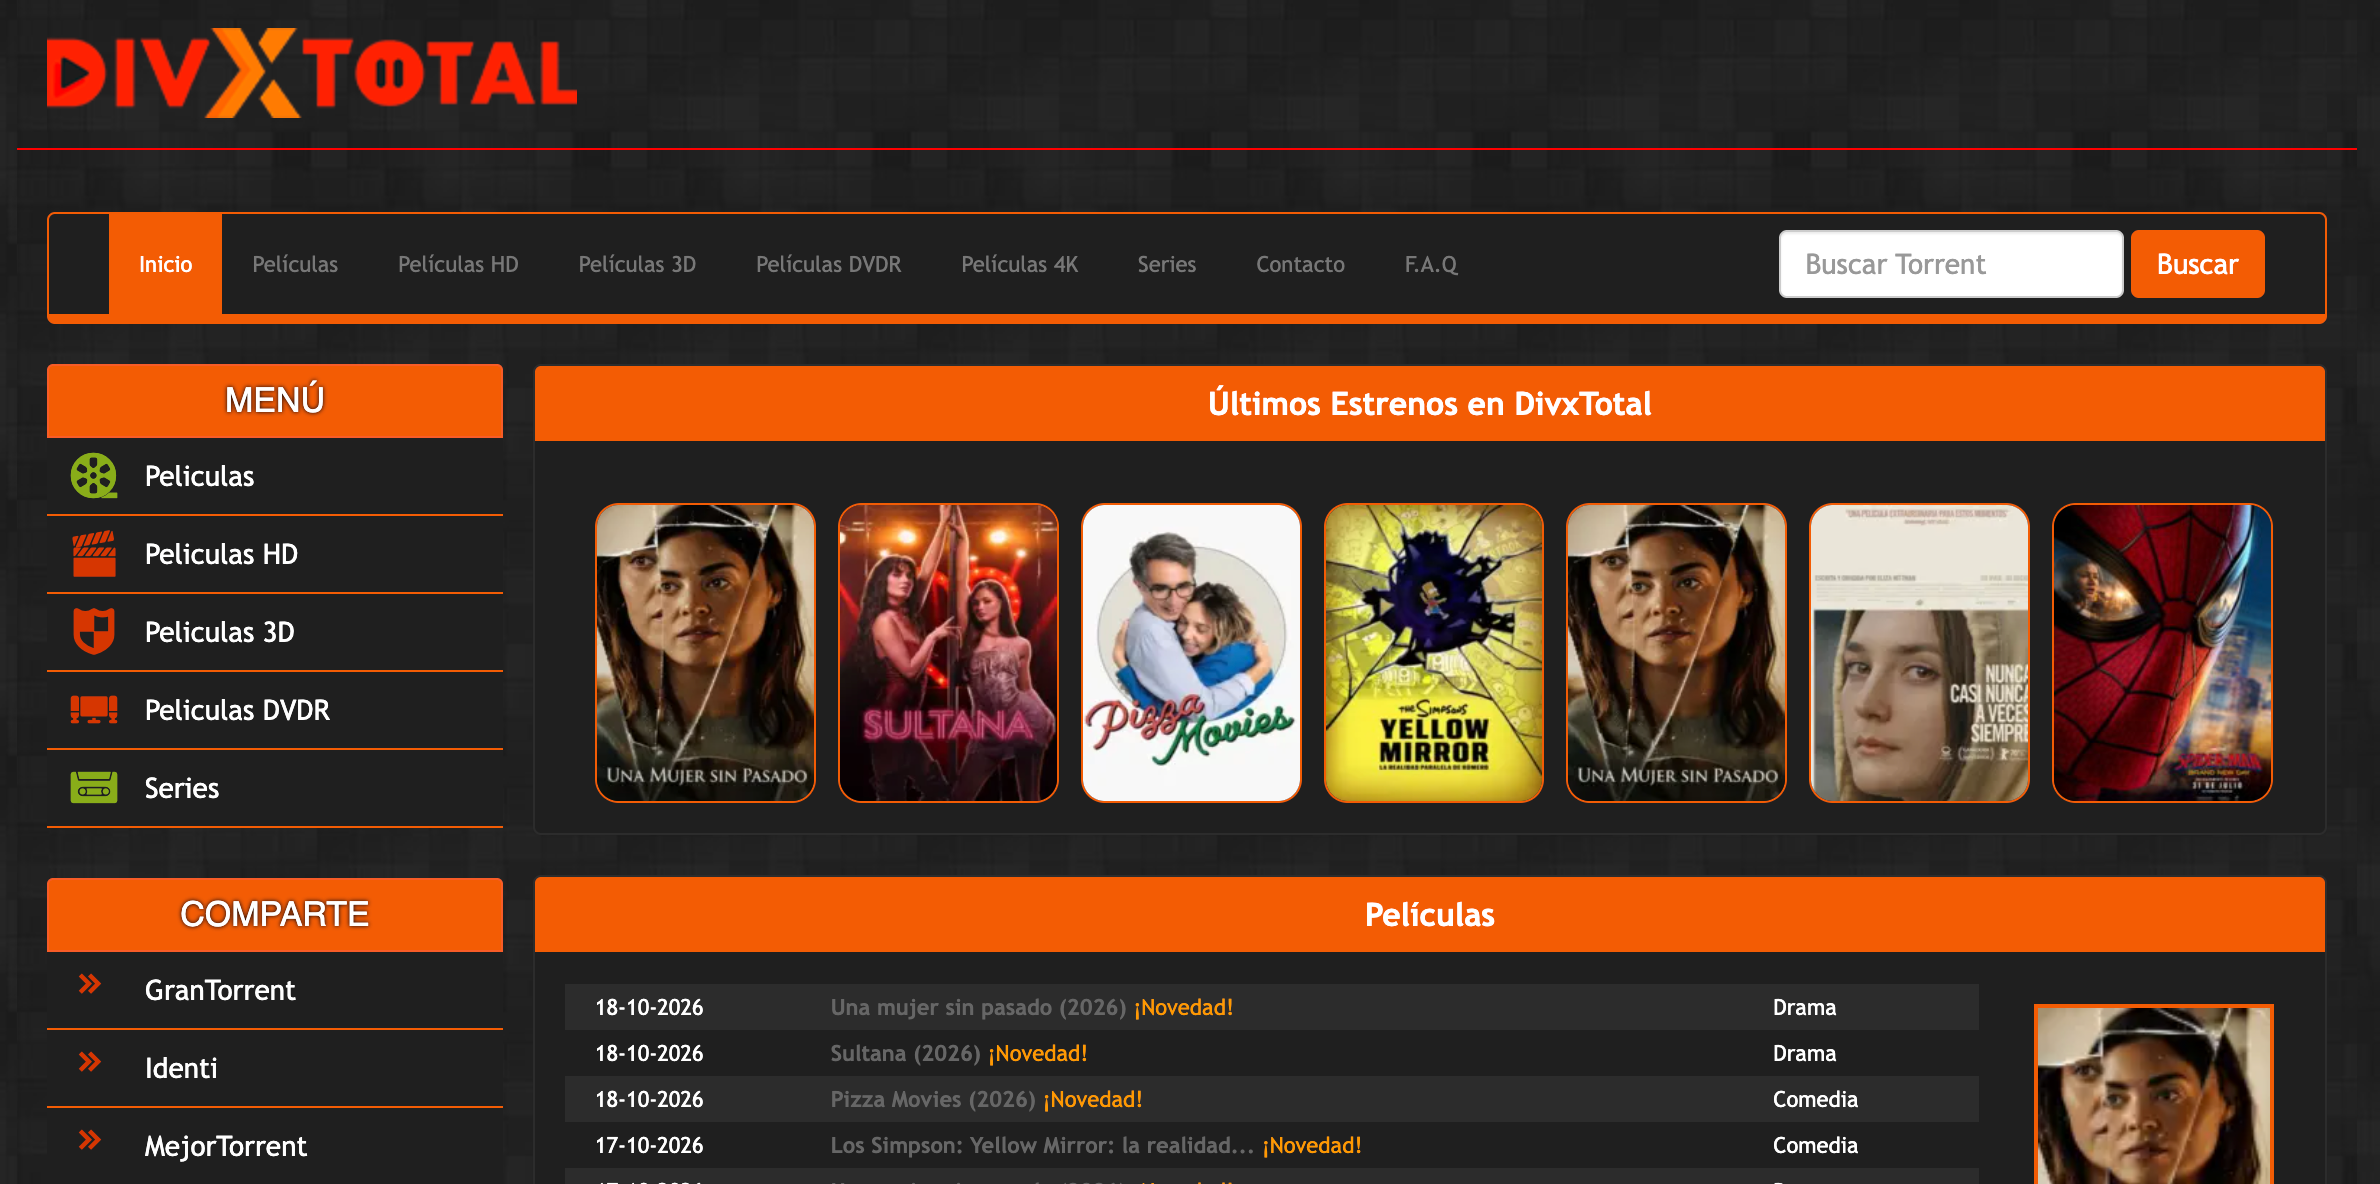Open Películas DVDR in the top navigation

(x=828, y=264)
